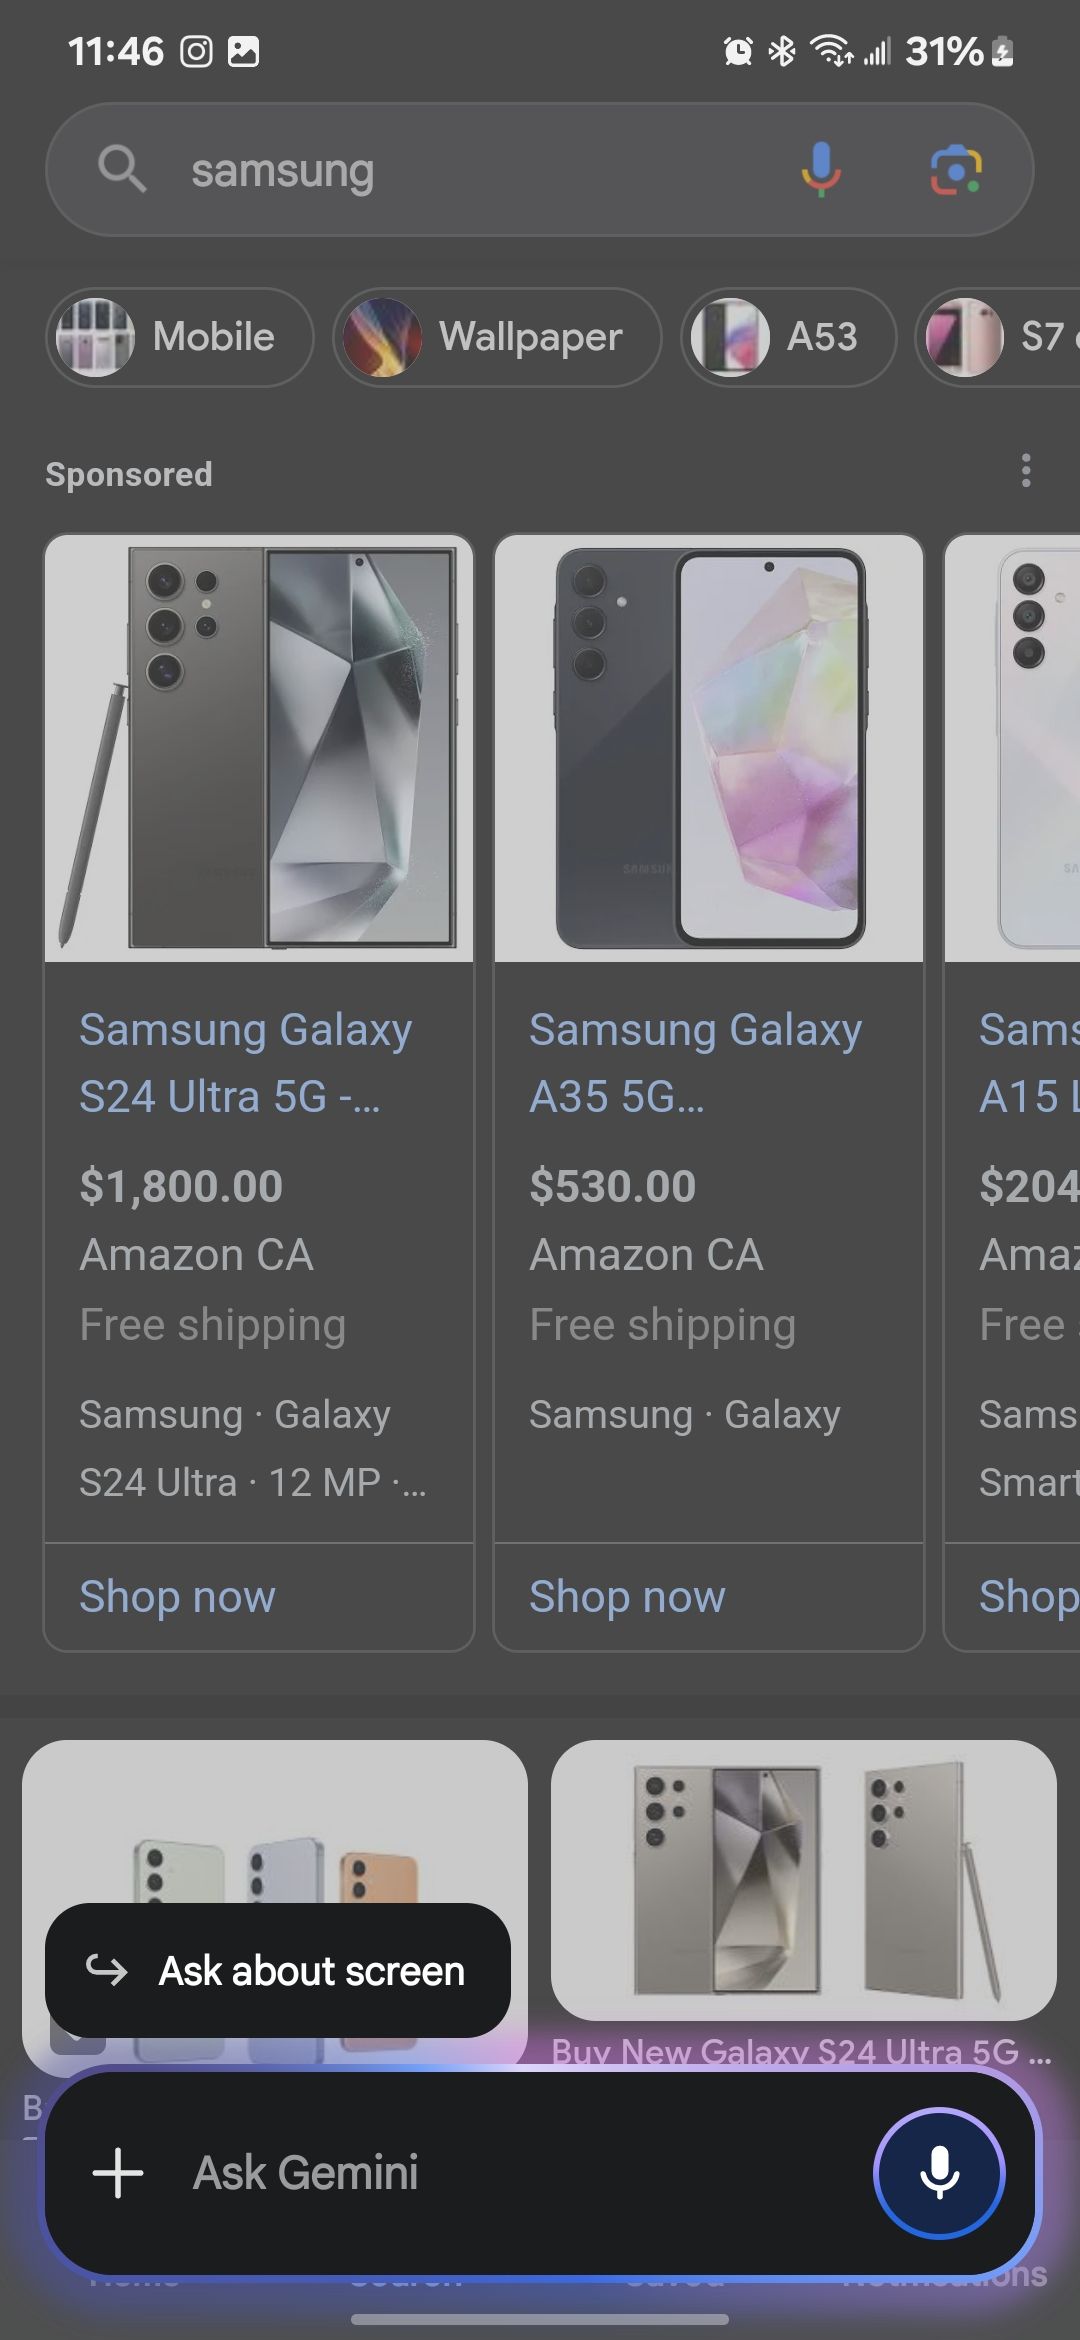
Task: Select the Wallpaper filter chip
Action: (496, 337)
